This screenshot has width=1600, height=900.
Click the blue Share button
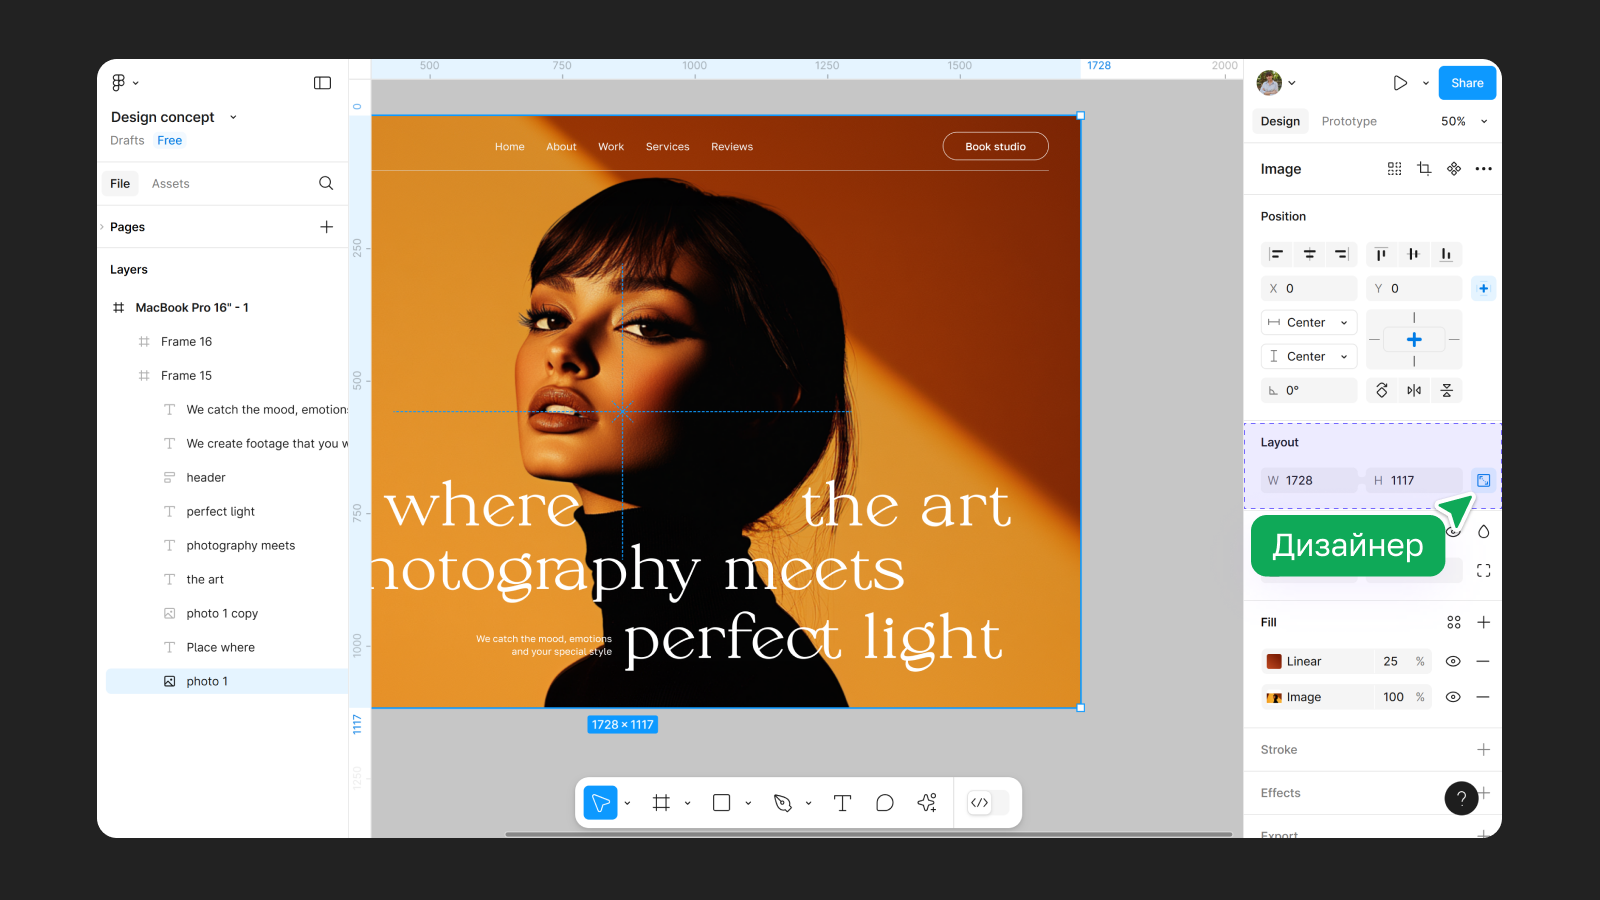click(x=1467, y=83)
